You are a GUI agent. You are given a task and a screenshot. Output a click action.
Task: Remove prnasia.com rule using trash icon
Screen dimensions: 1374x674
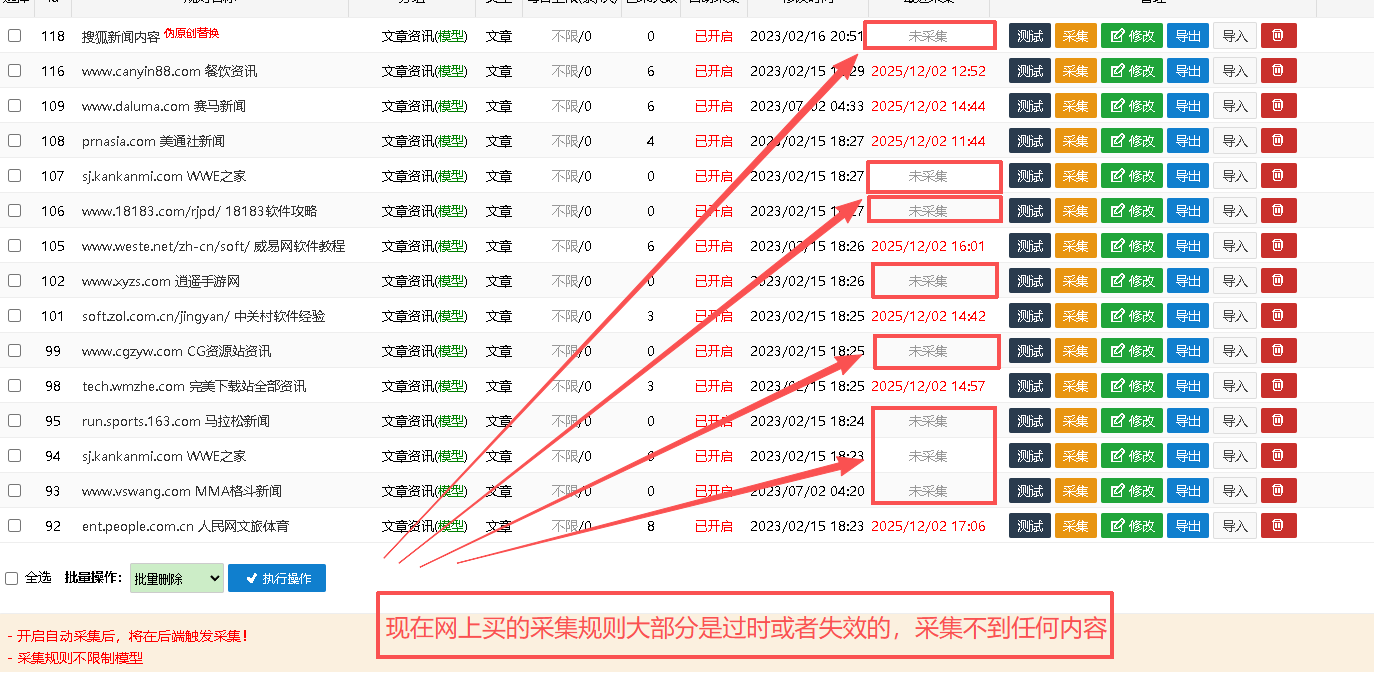coord(1278,141)
